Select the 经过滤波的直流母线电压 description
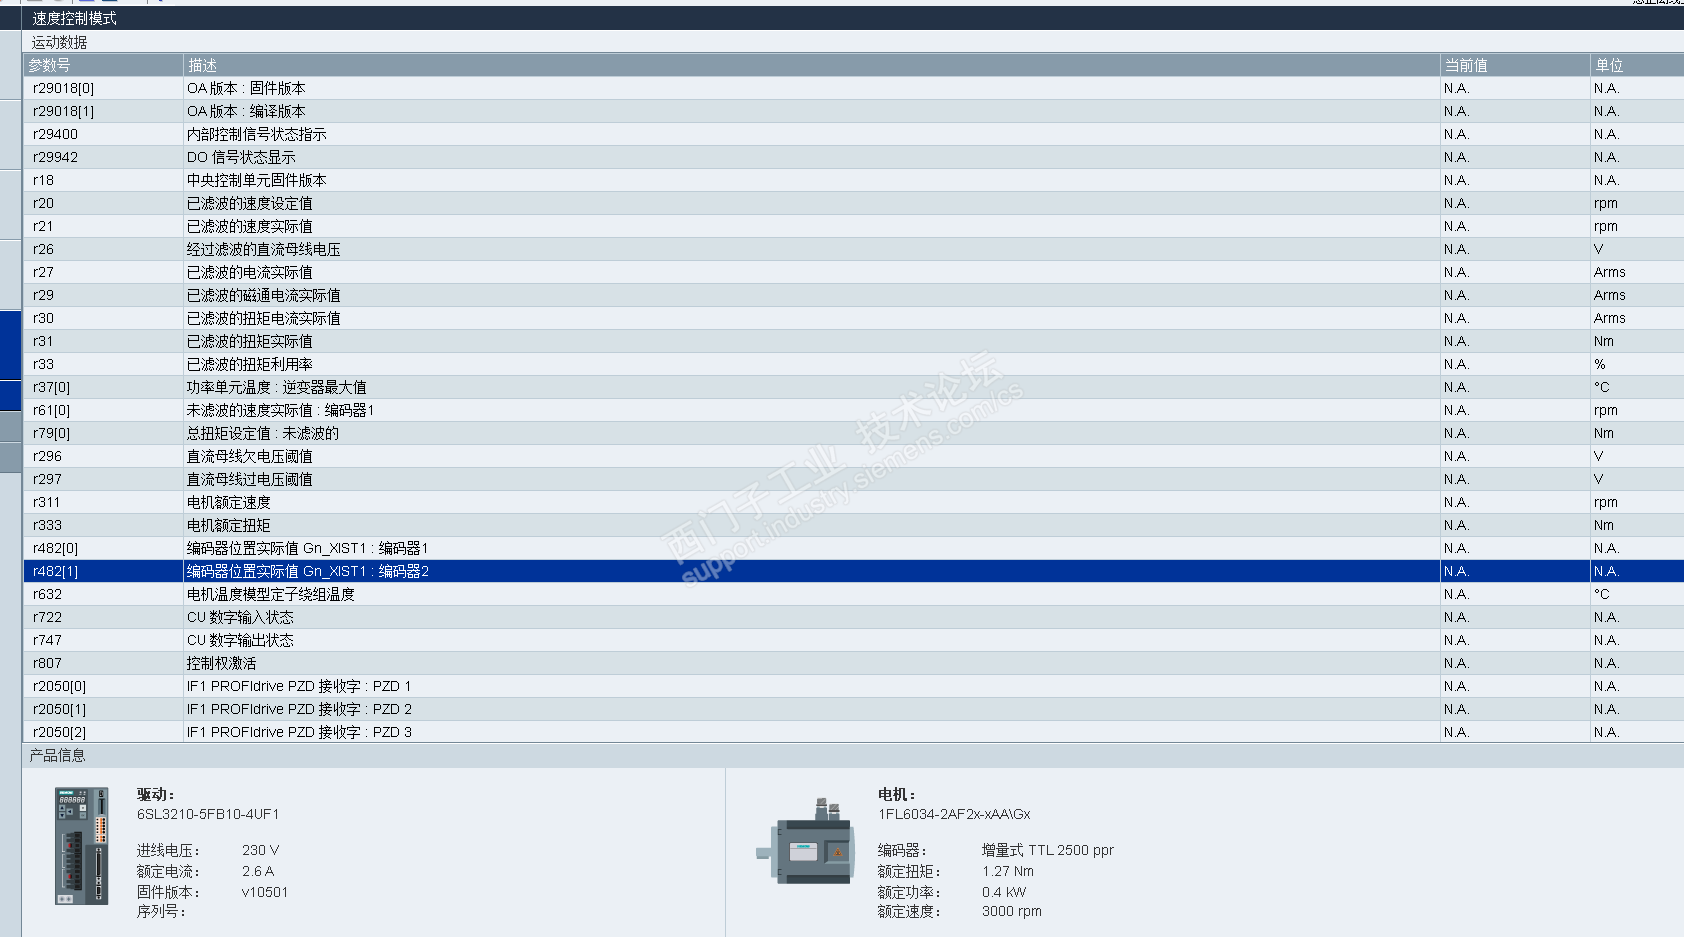The image size is (1684, 937). point(264,249)
